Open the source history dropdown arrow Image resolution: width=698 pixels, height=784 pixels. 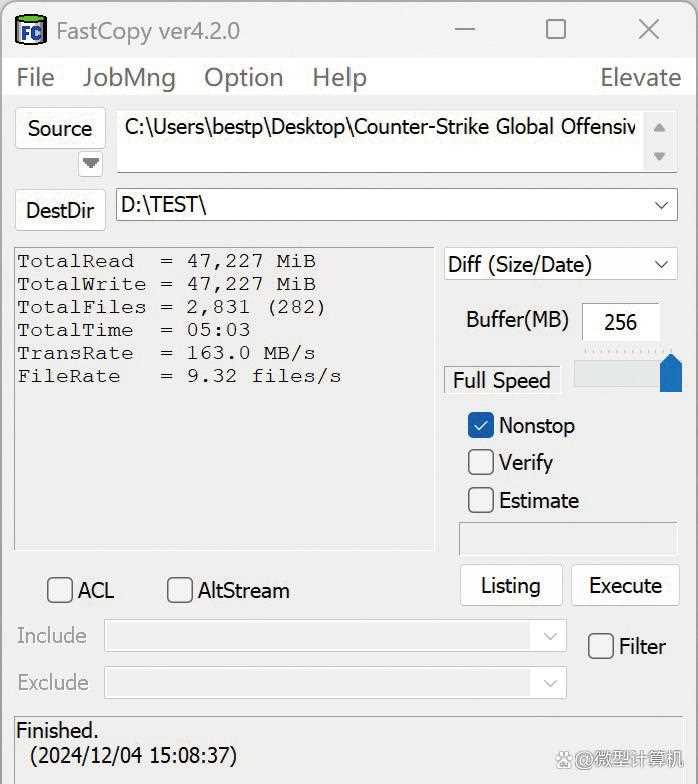(91, 163)
